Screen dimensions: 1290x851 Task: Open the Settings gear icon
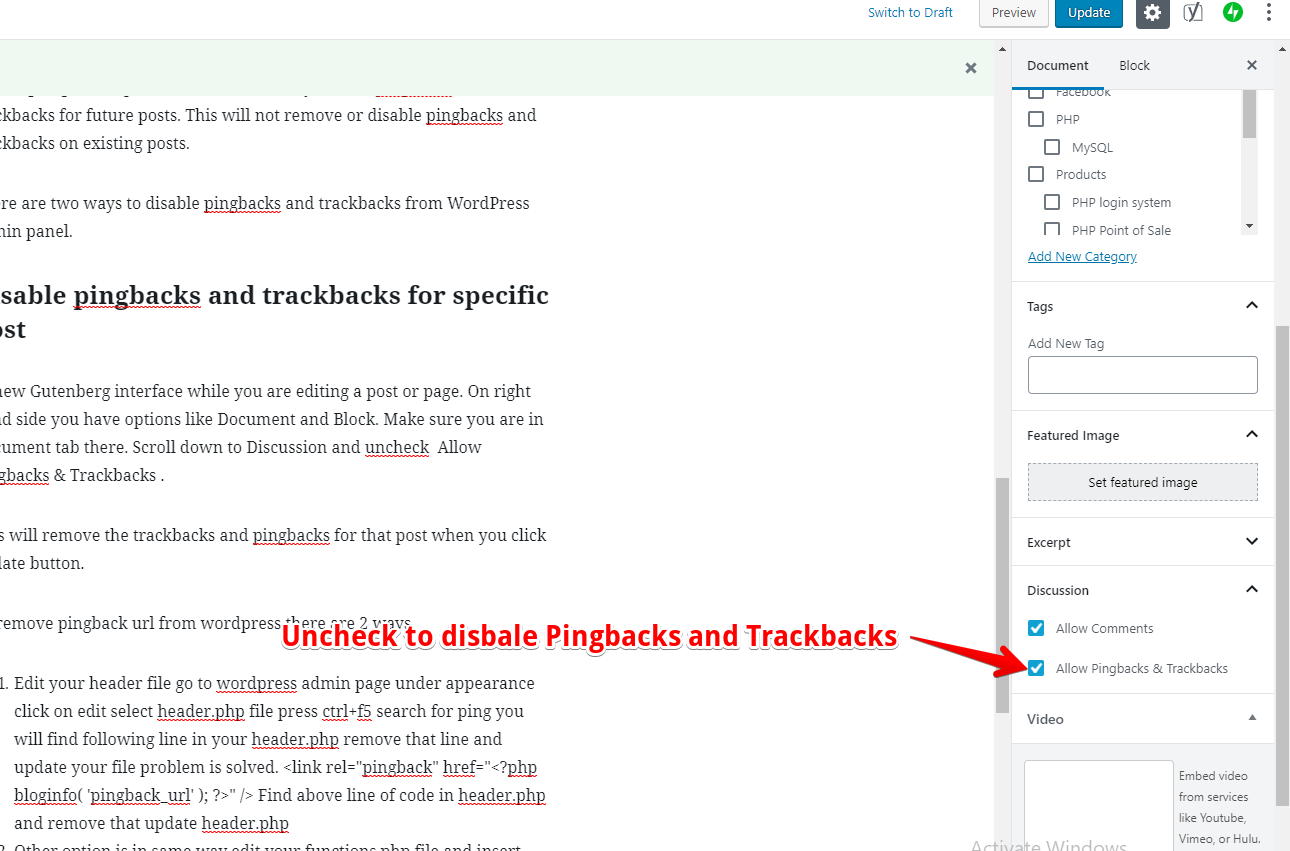click(x=1152, y=14)
